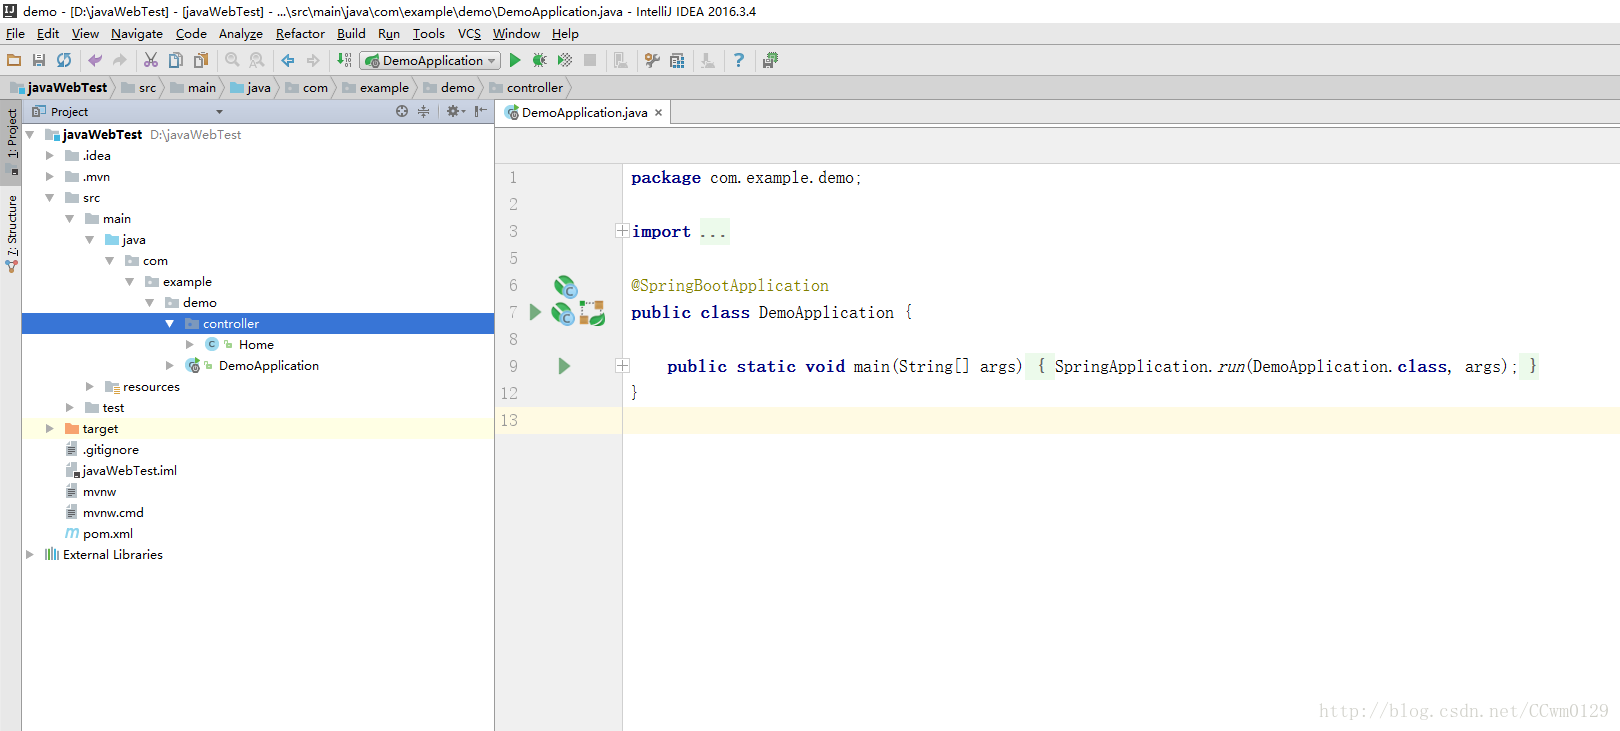This screenshot has width=1620, height=731.
Task: Click the Stop square icon
Action: 590,60
